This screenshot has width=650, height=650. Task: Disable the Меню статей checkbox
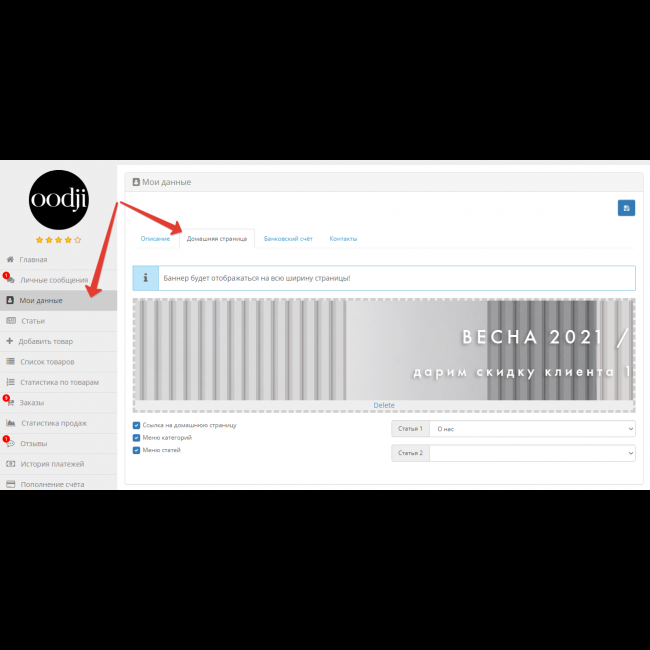coord(136,450)
